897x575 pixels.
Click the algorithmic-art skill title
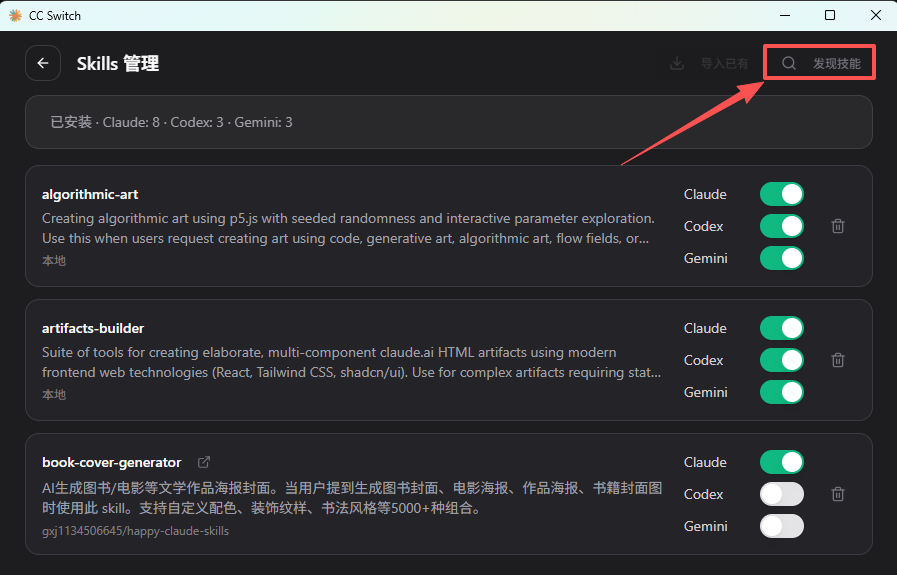point(90,195)
